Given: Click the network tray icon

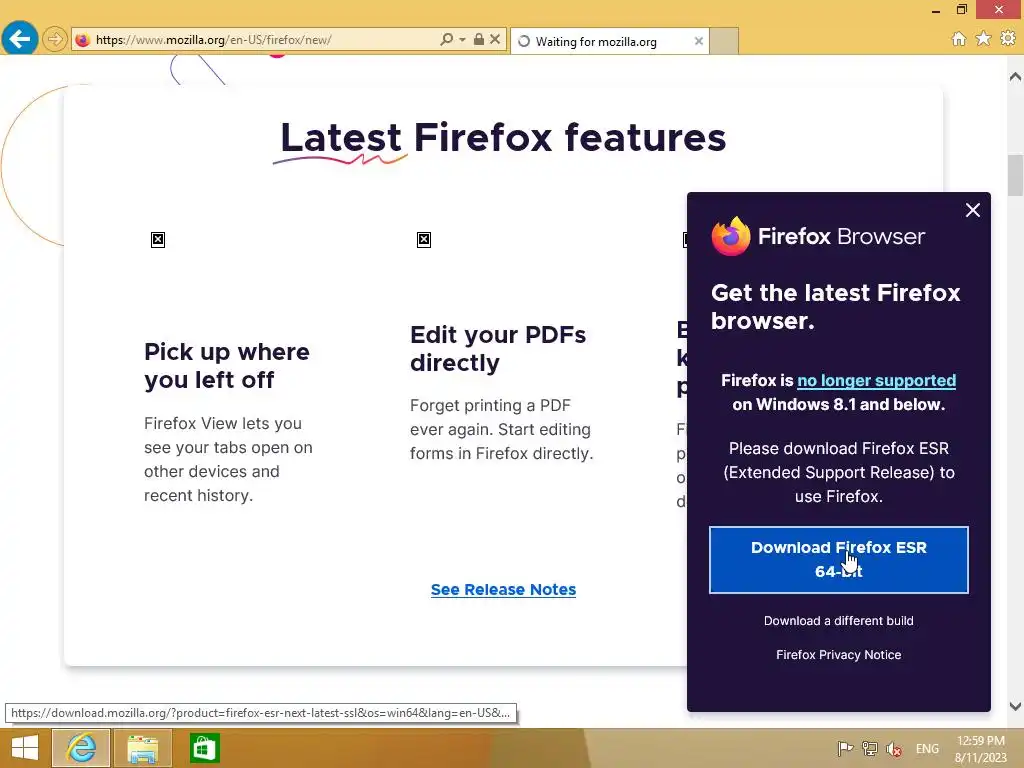Looking at the screenshot, I should [x=869, y=748].
